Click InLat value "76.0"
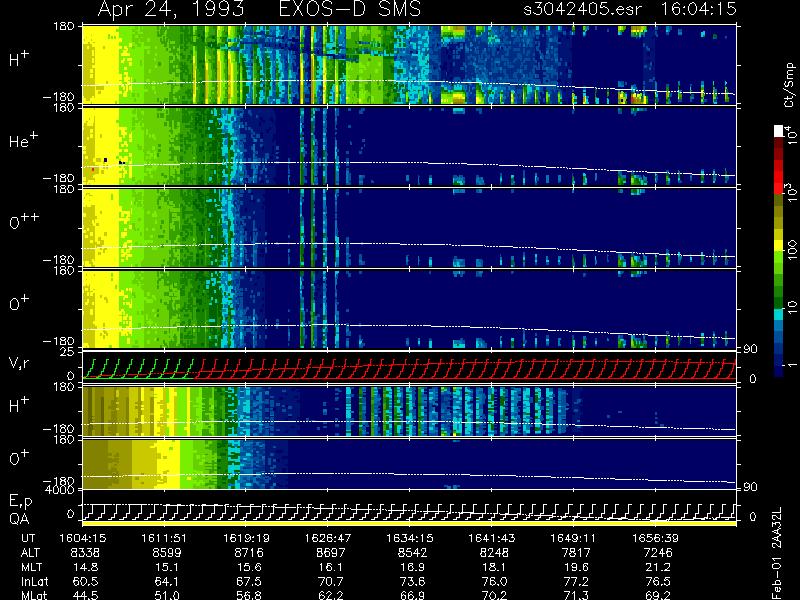The height and width of the screenshot is (600, 800). 494,581
